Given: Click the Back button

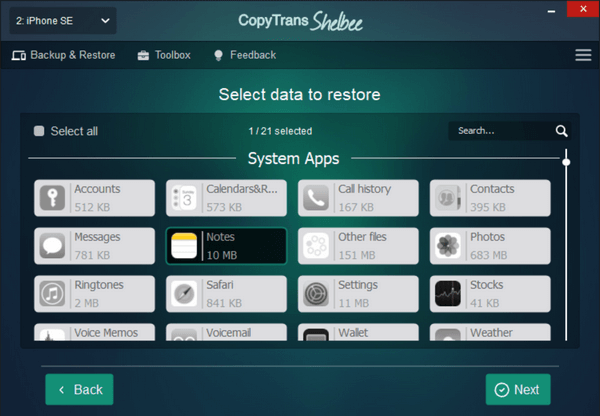Looking at the screenshot, I should coord(79,389).
